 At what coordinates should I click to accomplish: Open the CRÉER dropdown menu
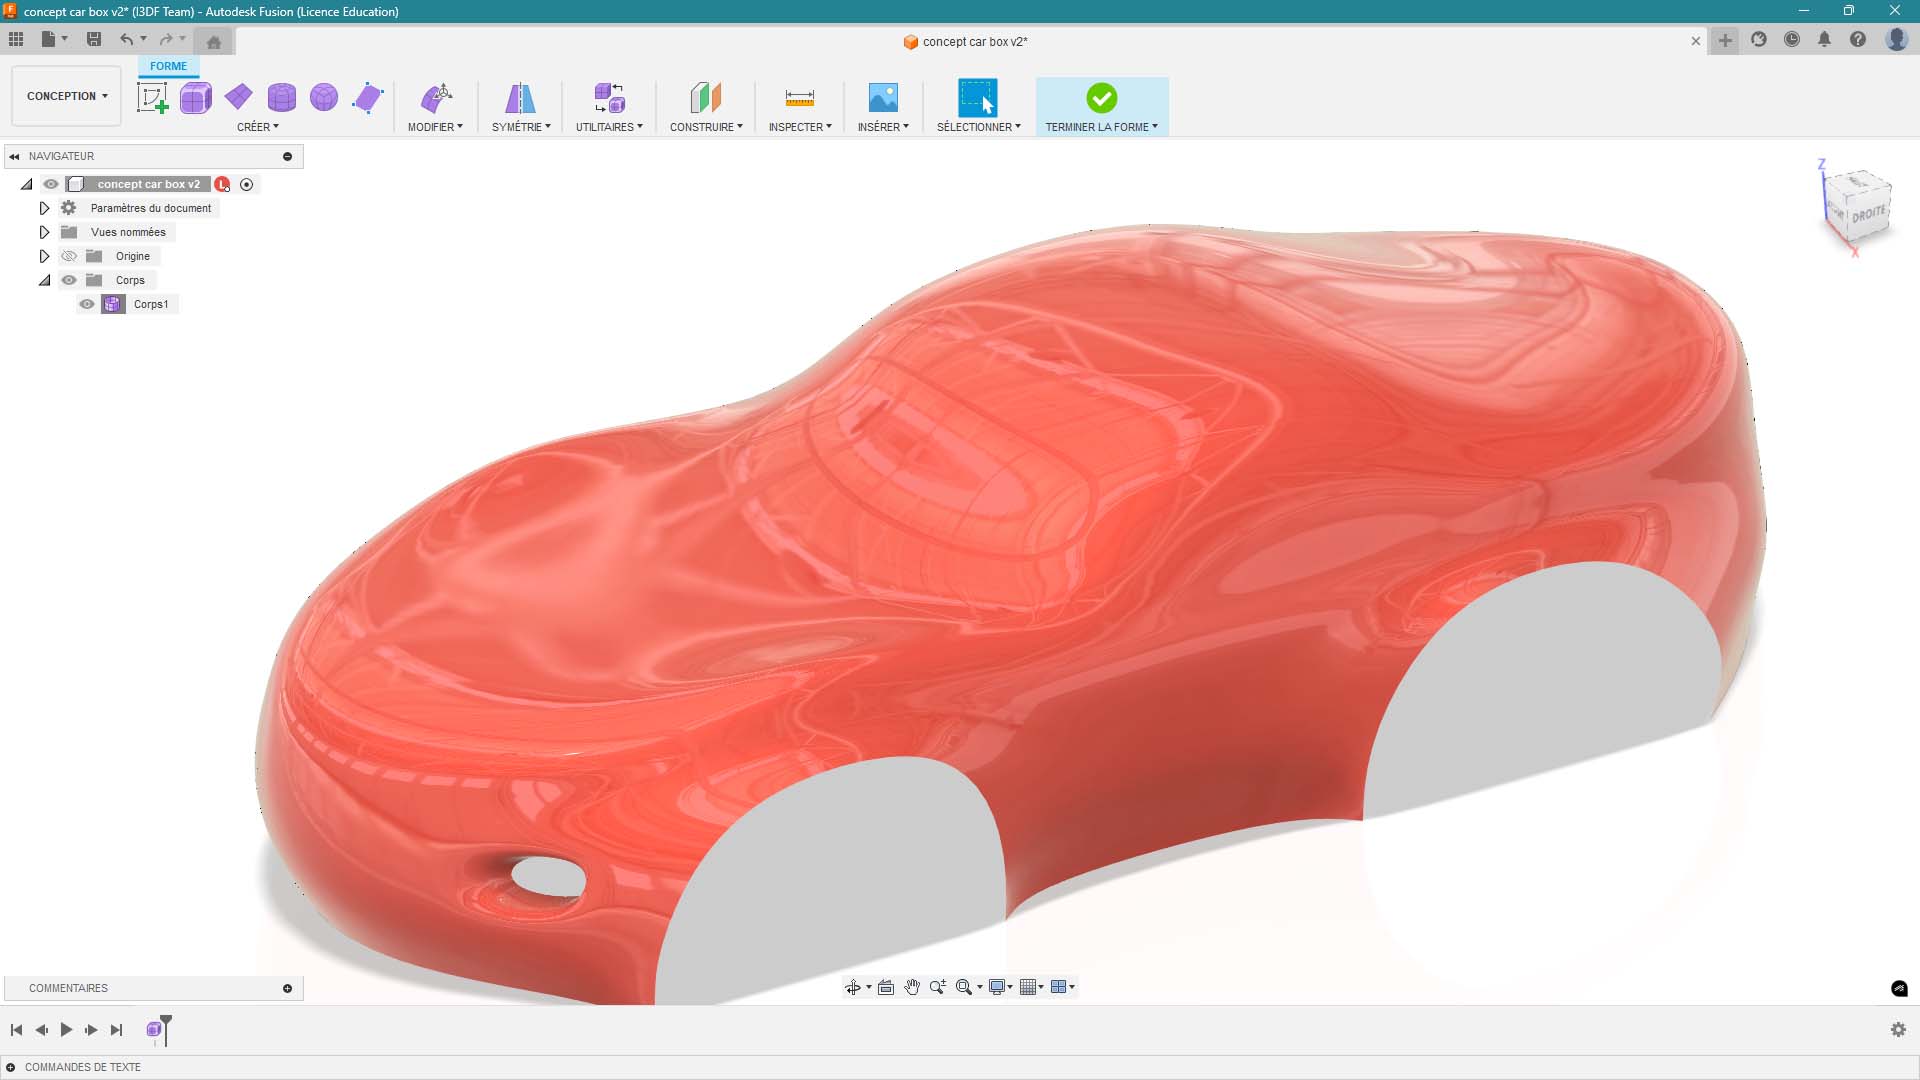pos(258,127)
